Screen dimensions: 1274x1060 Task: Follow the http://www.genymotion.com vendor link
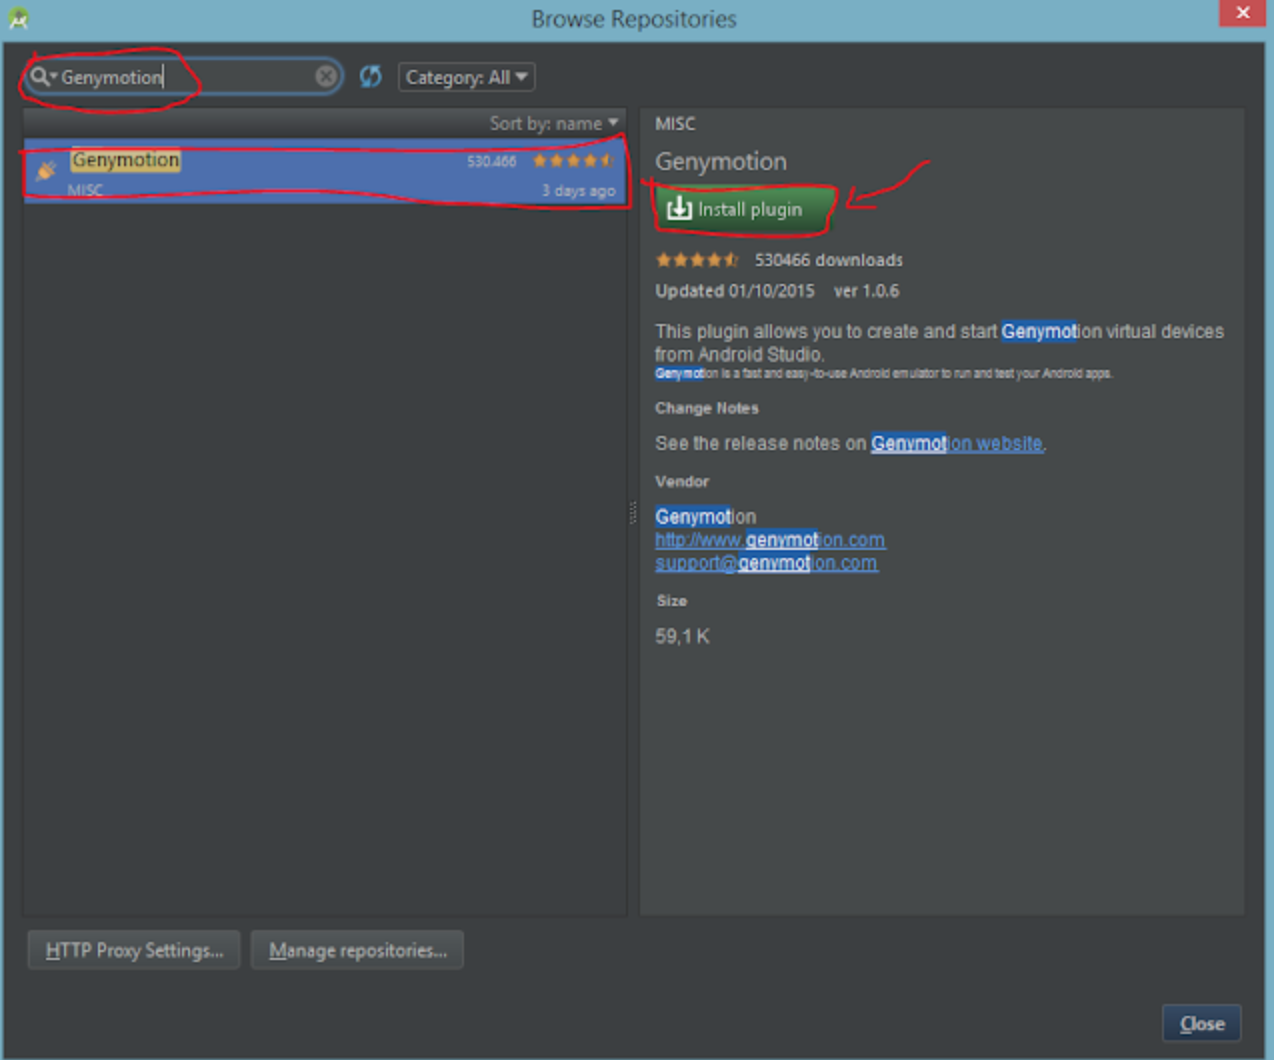tap(769, 540)
